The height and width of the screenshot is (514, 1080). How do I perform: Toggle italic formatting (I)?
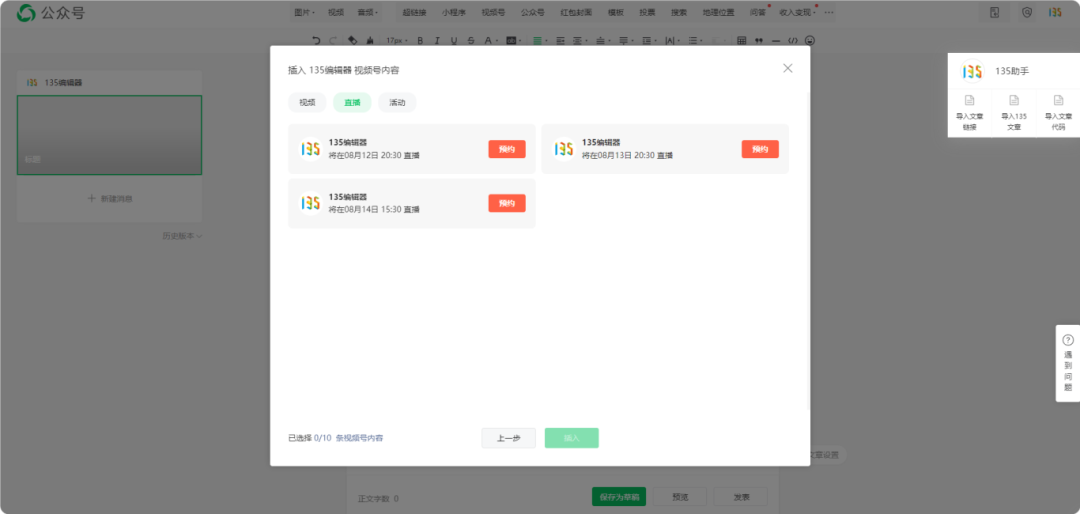point(437,40)
